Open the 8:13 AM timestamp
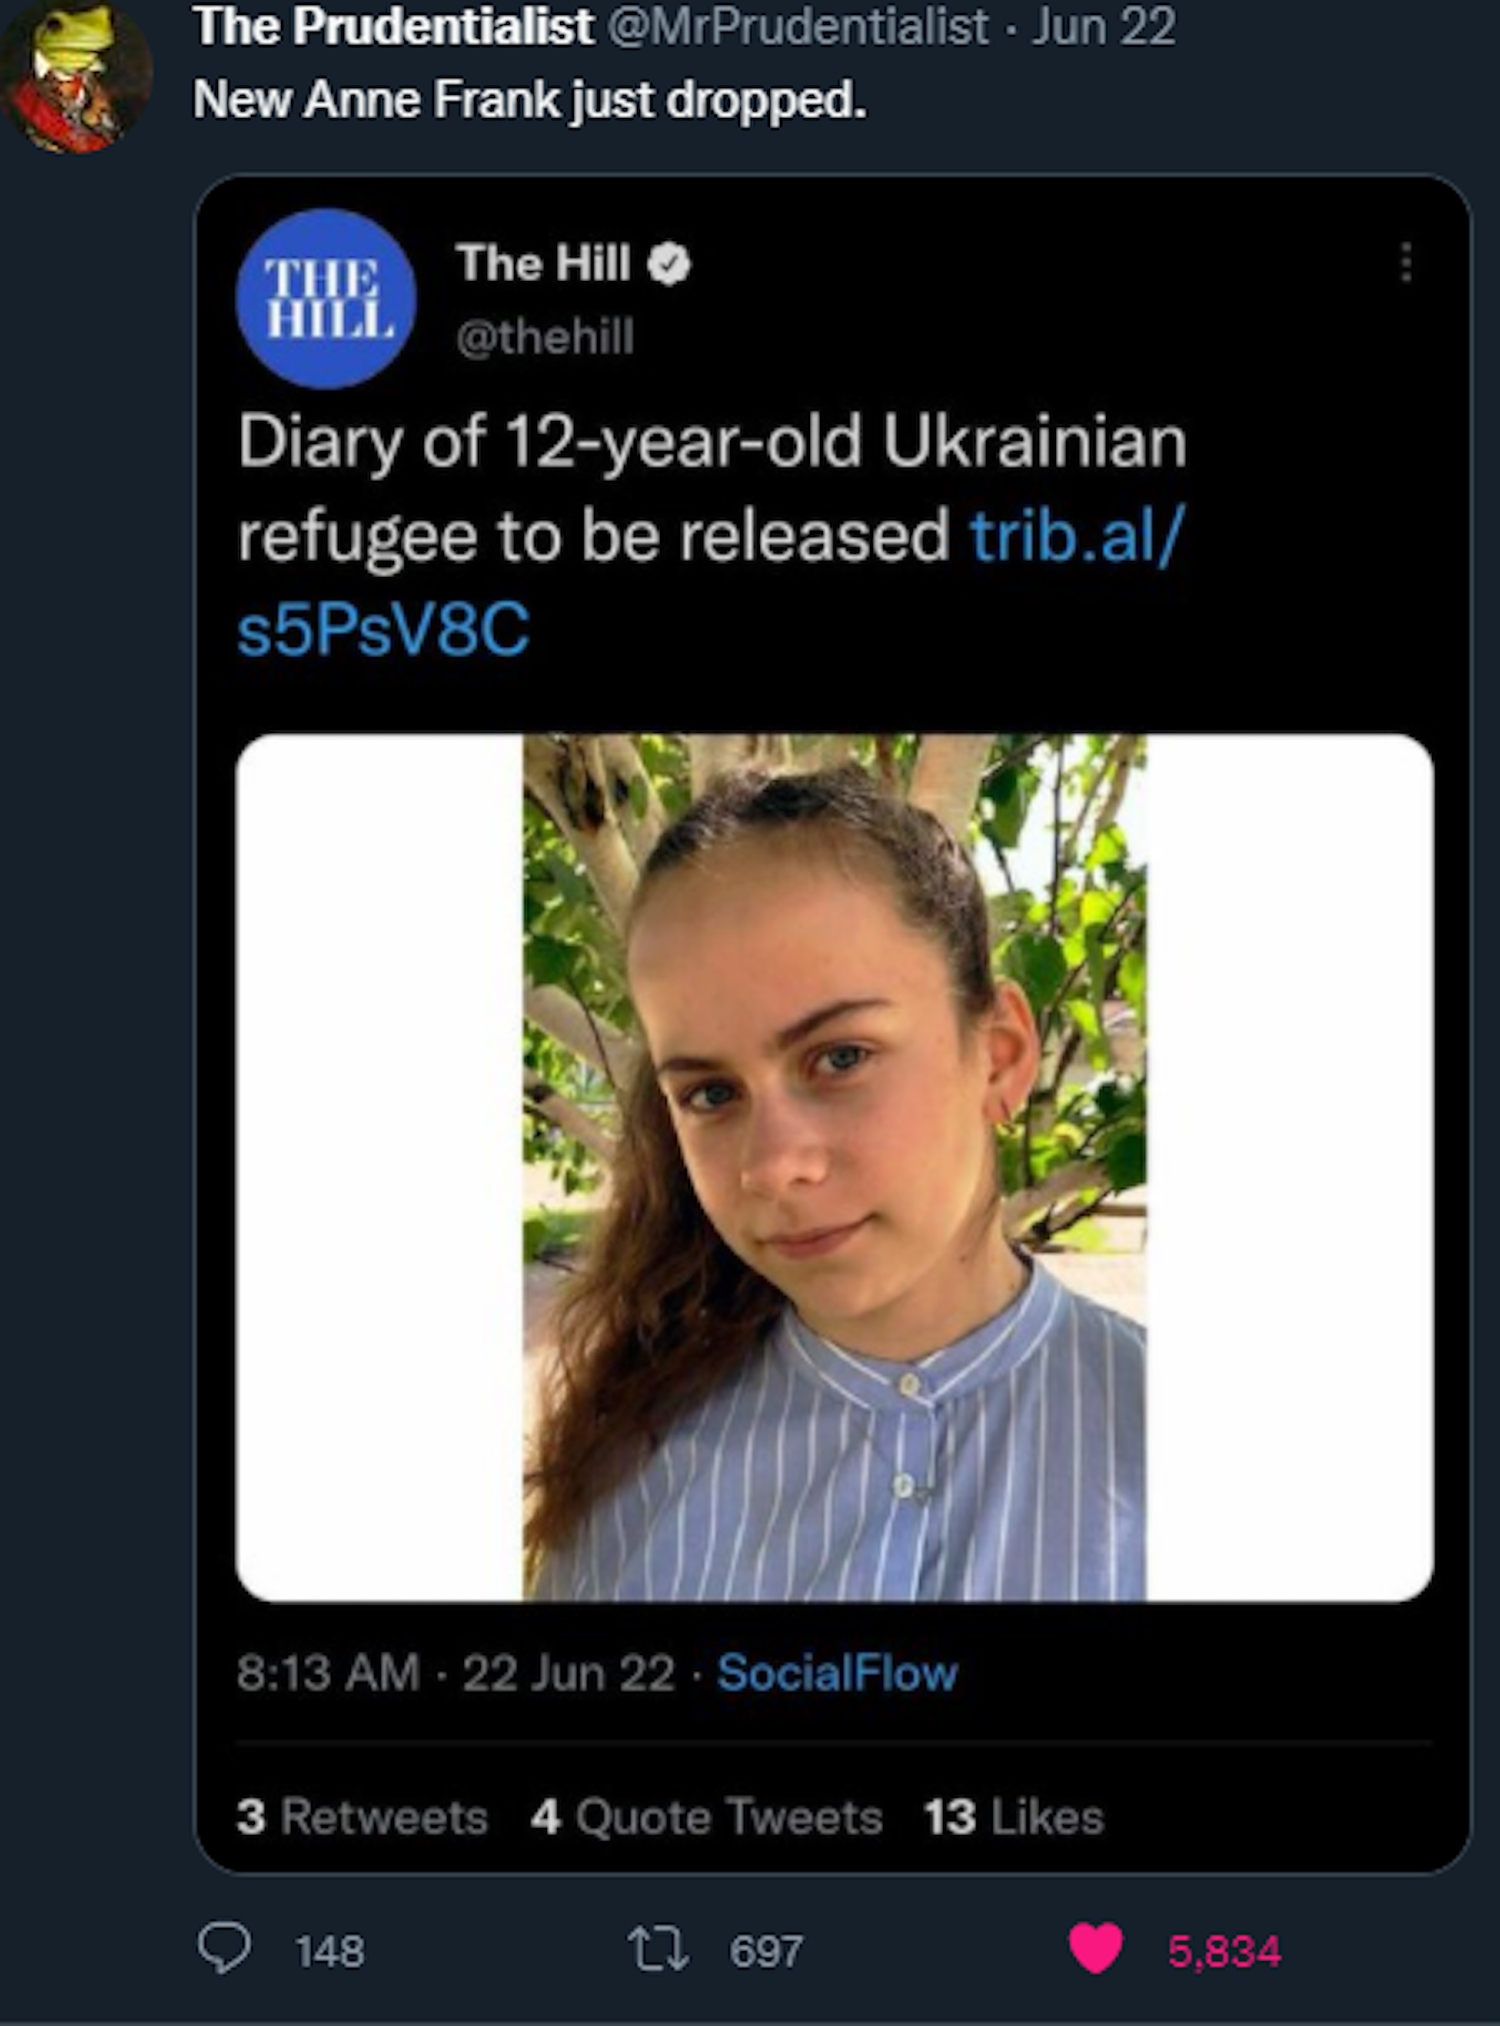The width and height of the screenshot is (1500, 2026). (x=328, y=1673)
